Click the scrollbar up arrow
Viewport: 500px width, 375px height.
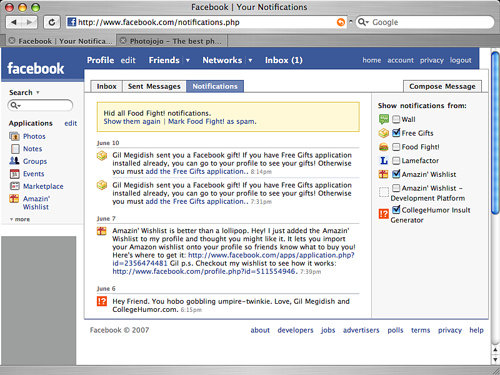pos(495,350)
